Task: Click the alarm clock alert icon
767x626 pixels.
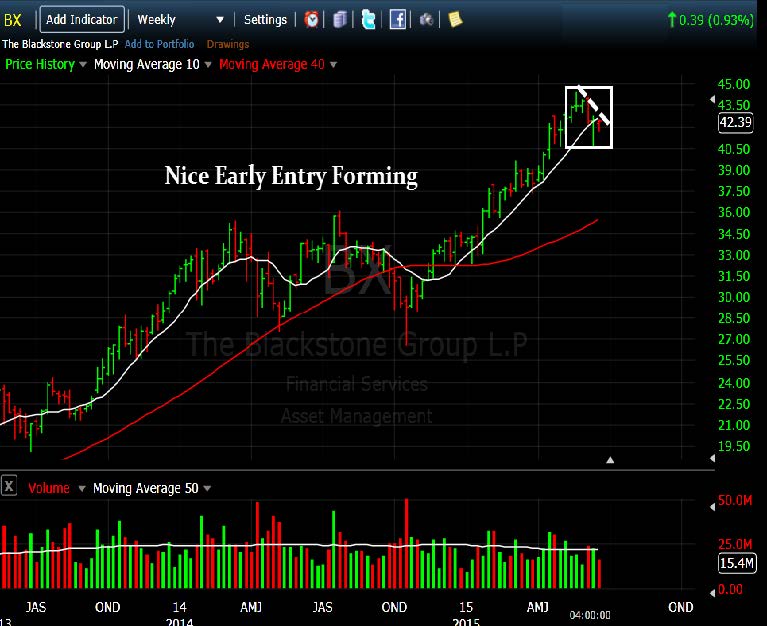Action: (x=311, y=20)
